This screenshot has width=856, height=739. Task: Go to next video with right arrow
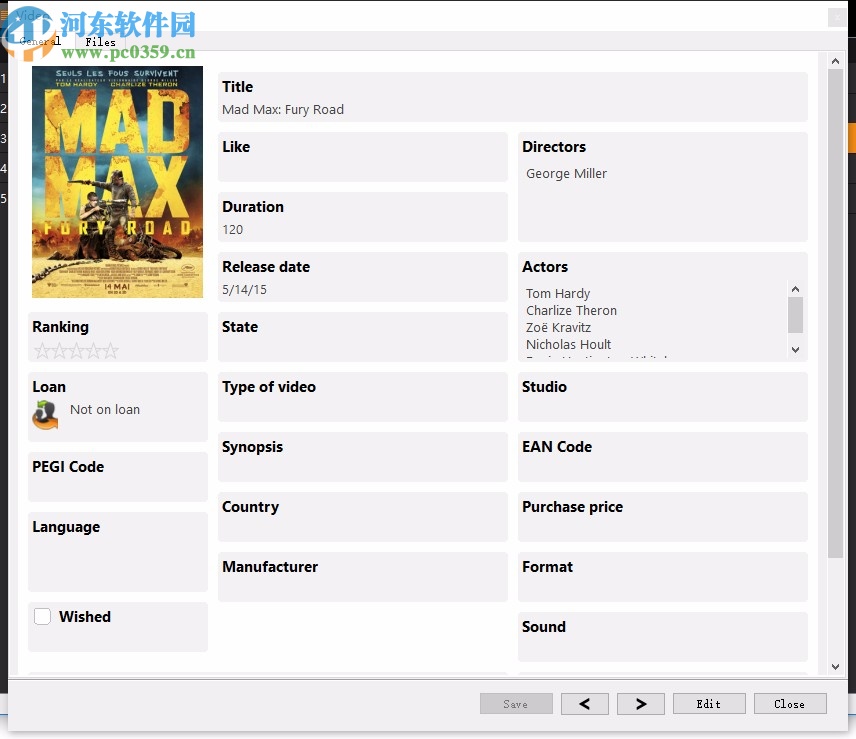641,704
